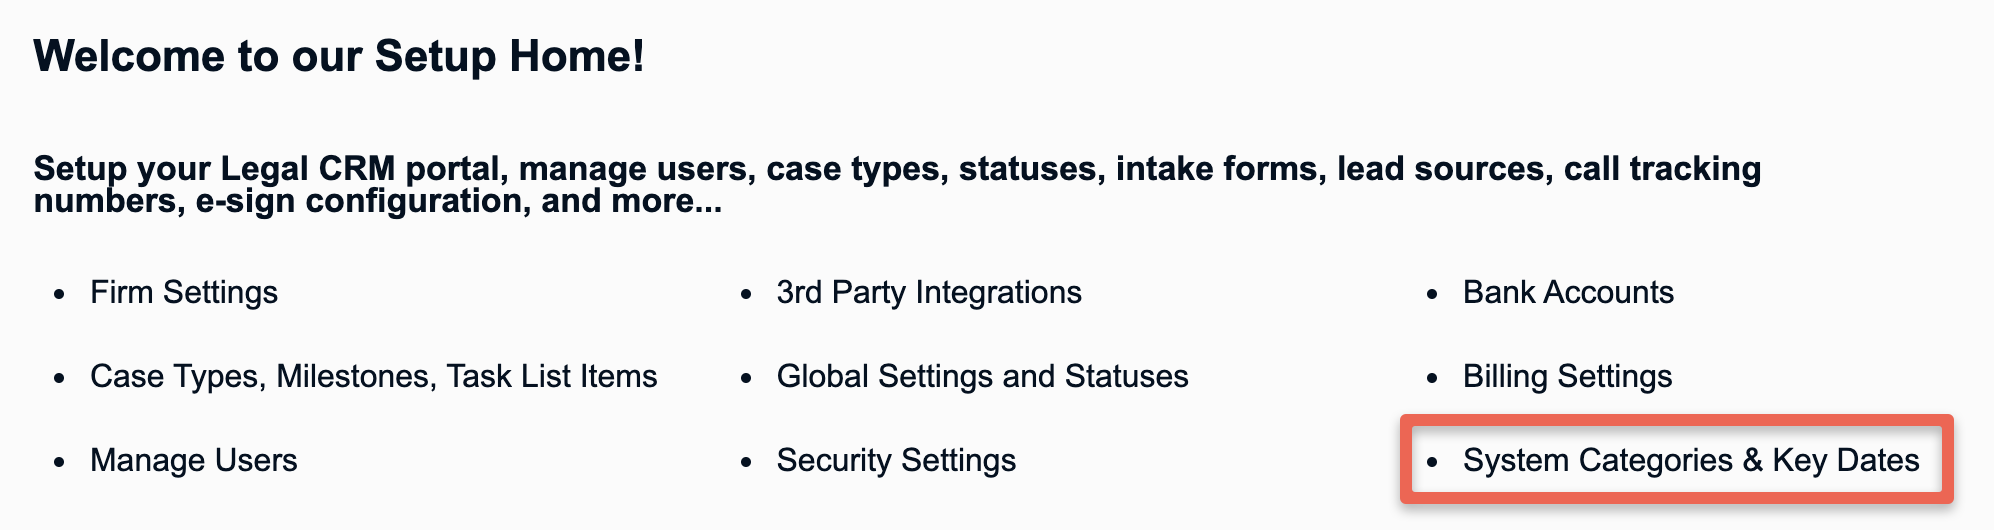Image resolution: width=1994 pixels, height=530 pixels.
Task: Click the bullet beside 3rd Party Integrations
Action: 746,295
